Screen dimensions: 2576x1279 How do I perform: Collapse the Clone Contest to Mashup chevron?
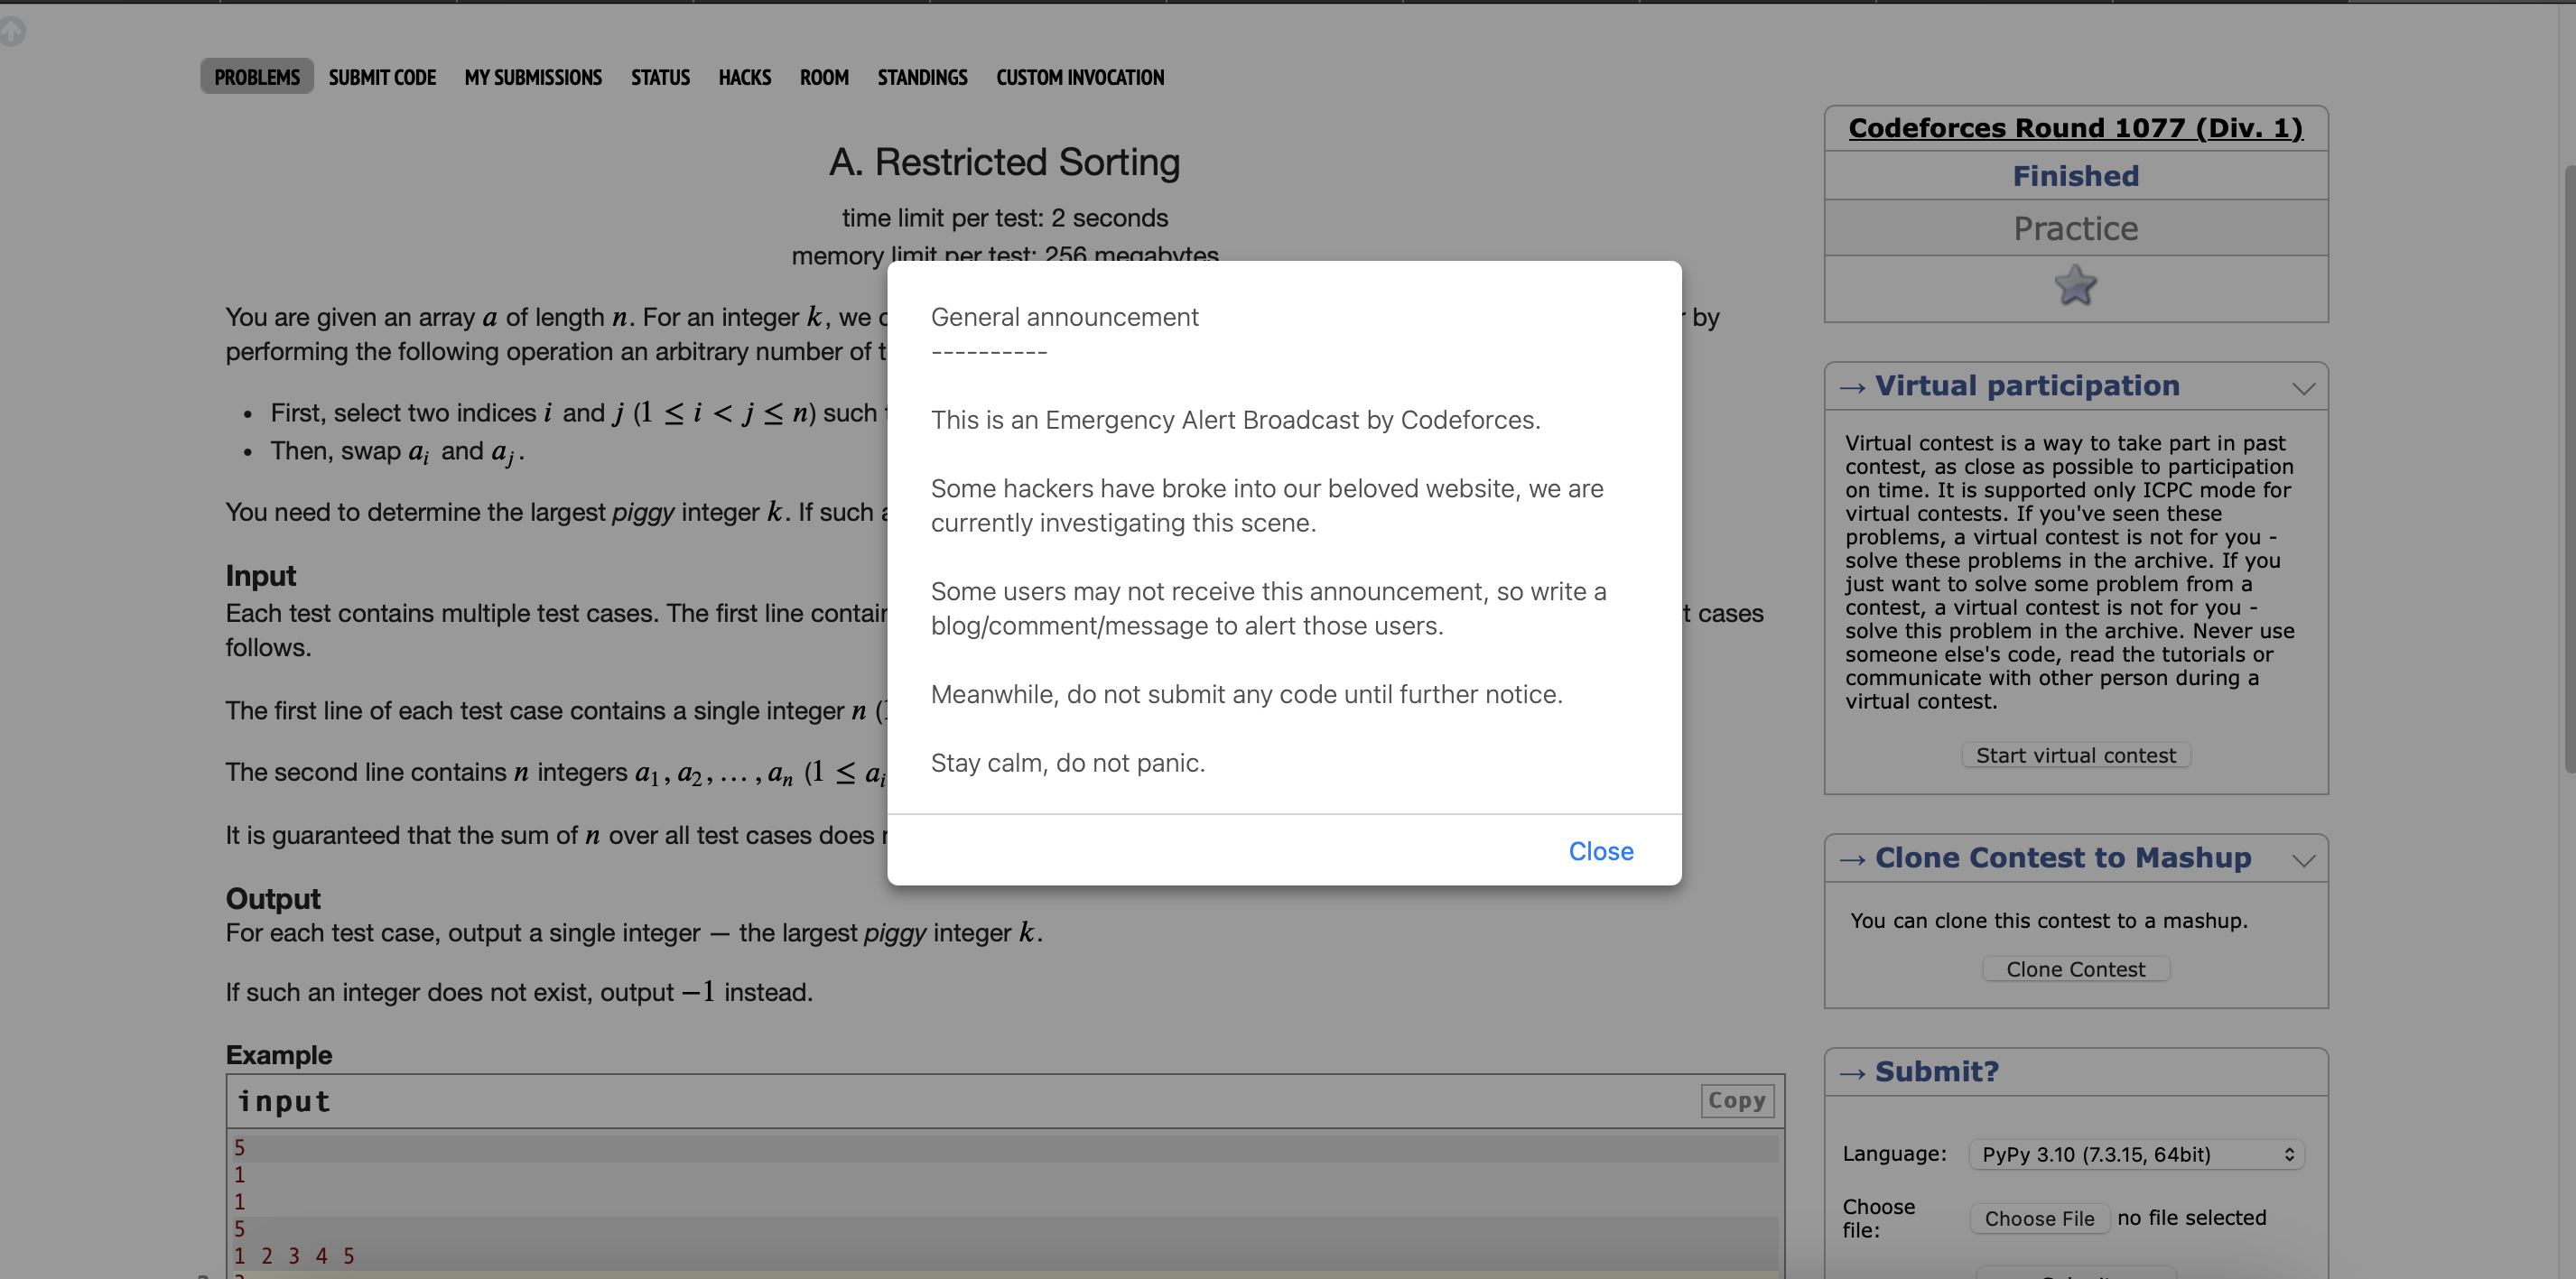[x=2303, y=860]
